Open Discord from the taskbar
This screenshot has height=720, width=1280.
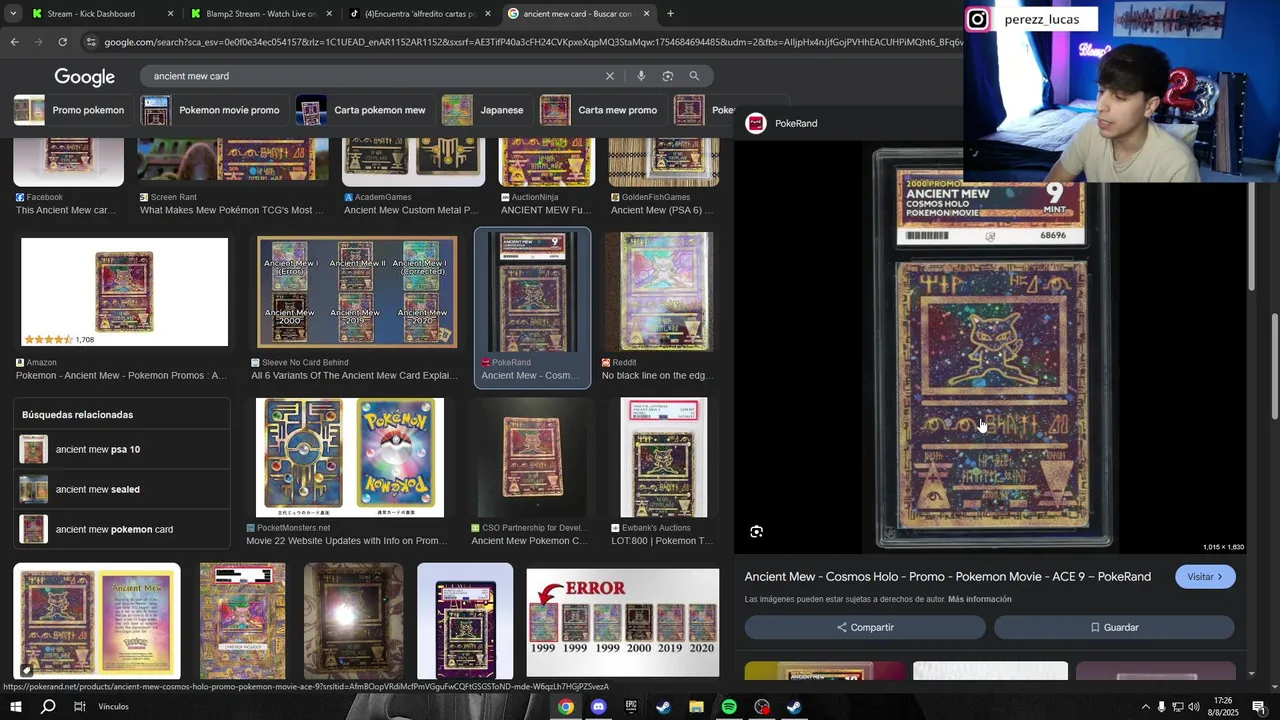click(x=598, y=707)
